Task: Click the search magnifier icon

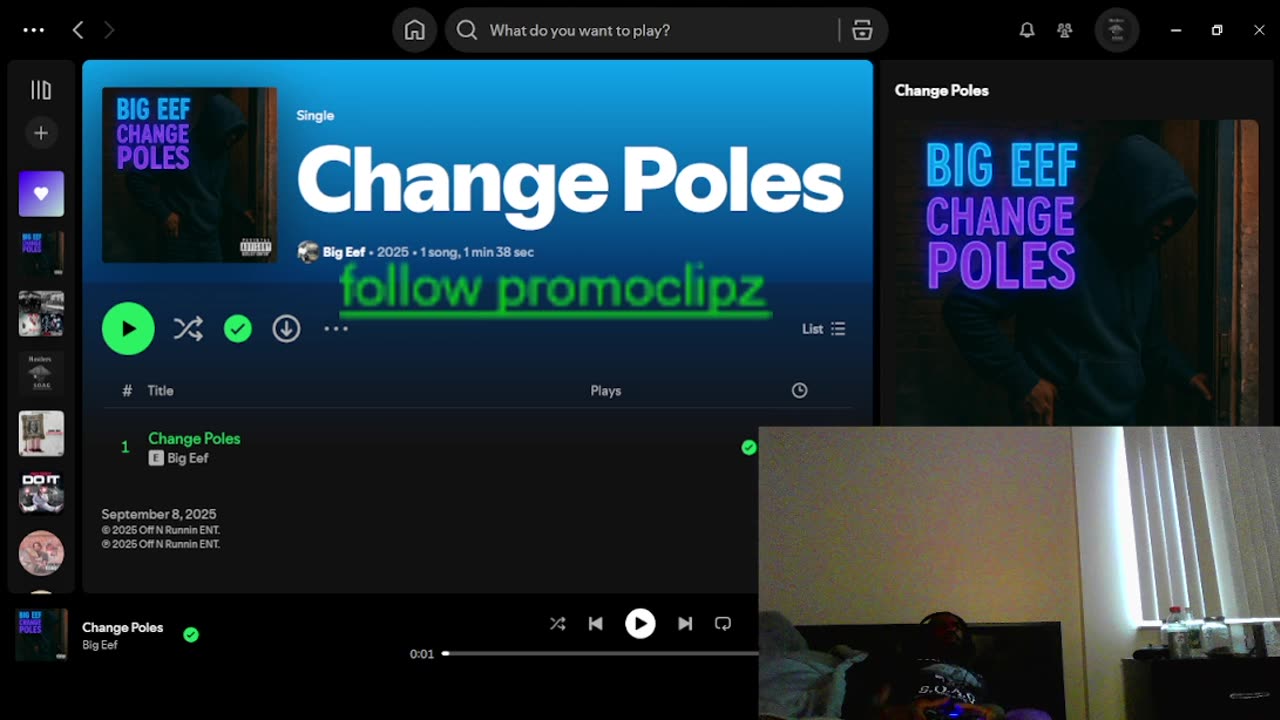Action: click(x=467, y=30)
